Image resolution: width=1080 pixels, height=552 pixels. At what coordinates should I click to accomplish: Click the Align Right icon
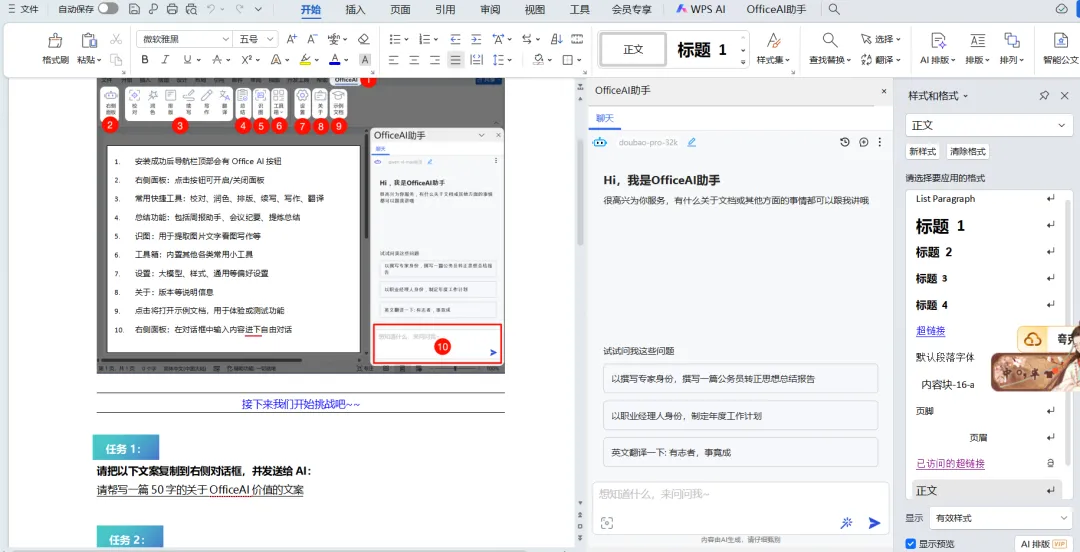pyautogui.click(x=435, y=60)
